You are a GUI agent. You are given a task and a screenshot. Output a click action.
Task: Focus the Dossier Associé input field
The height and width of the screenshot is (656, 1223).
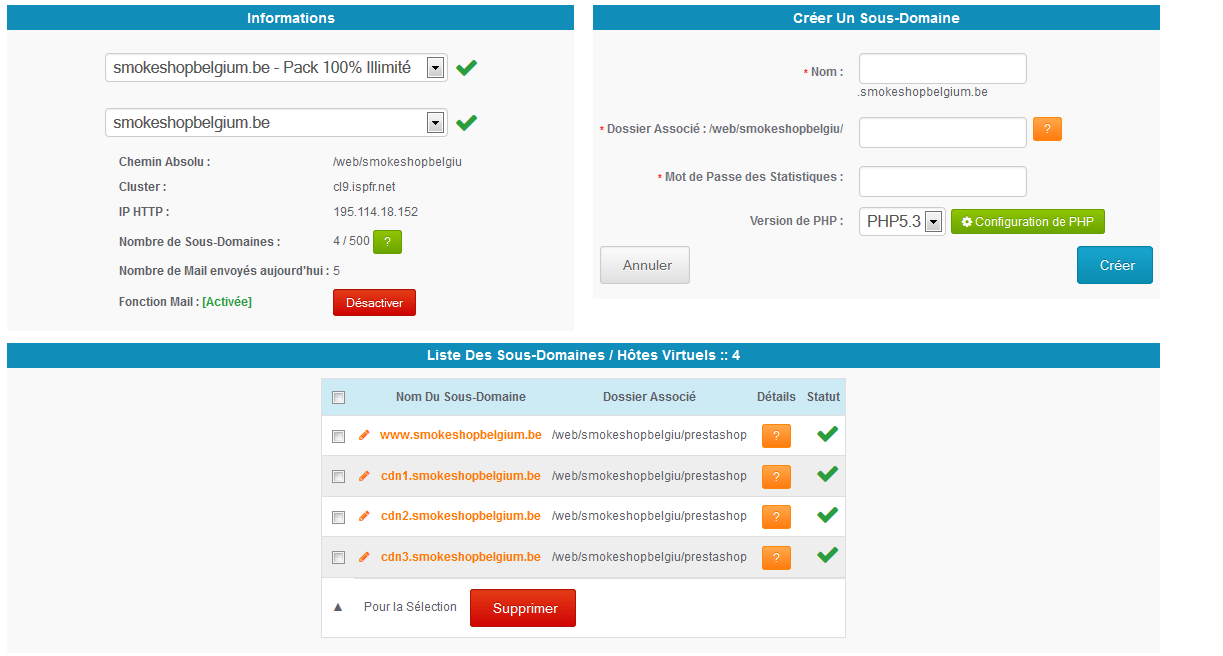pyautogui.click(x=943, y=132)
